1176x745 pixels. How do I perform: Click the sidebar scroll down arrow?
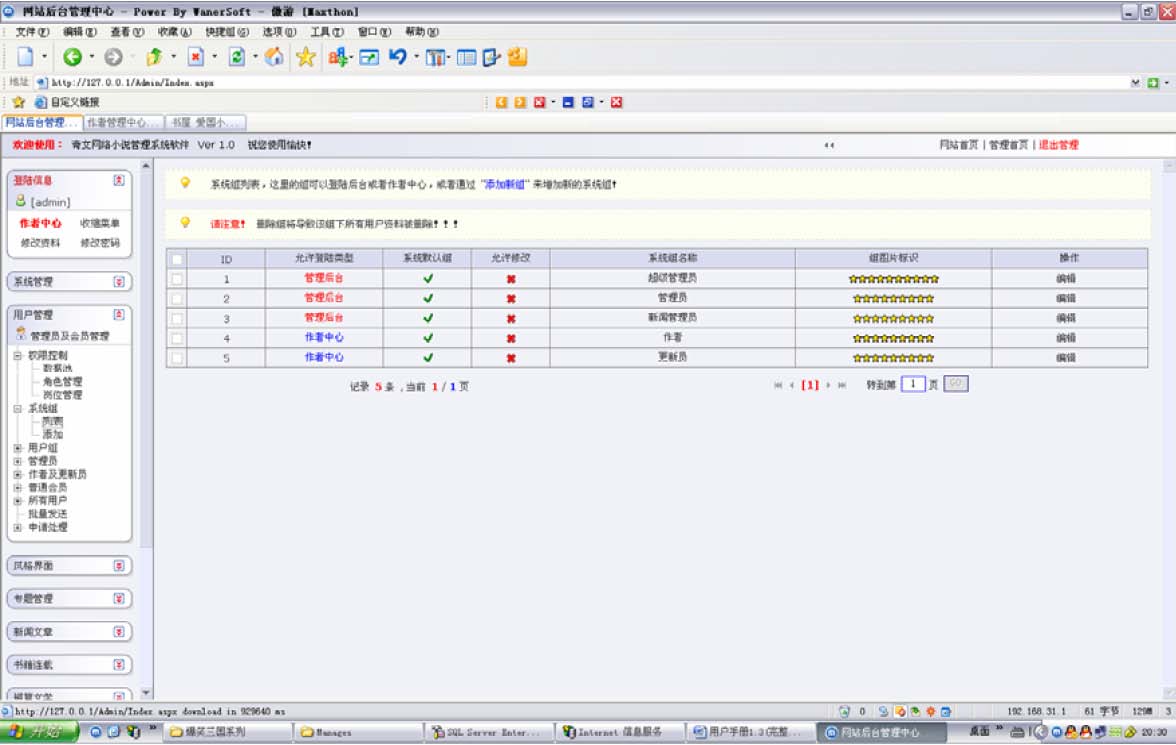click(x=146, y=693)
